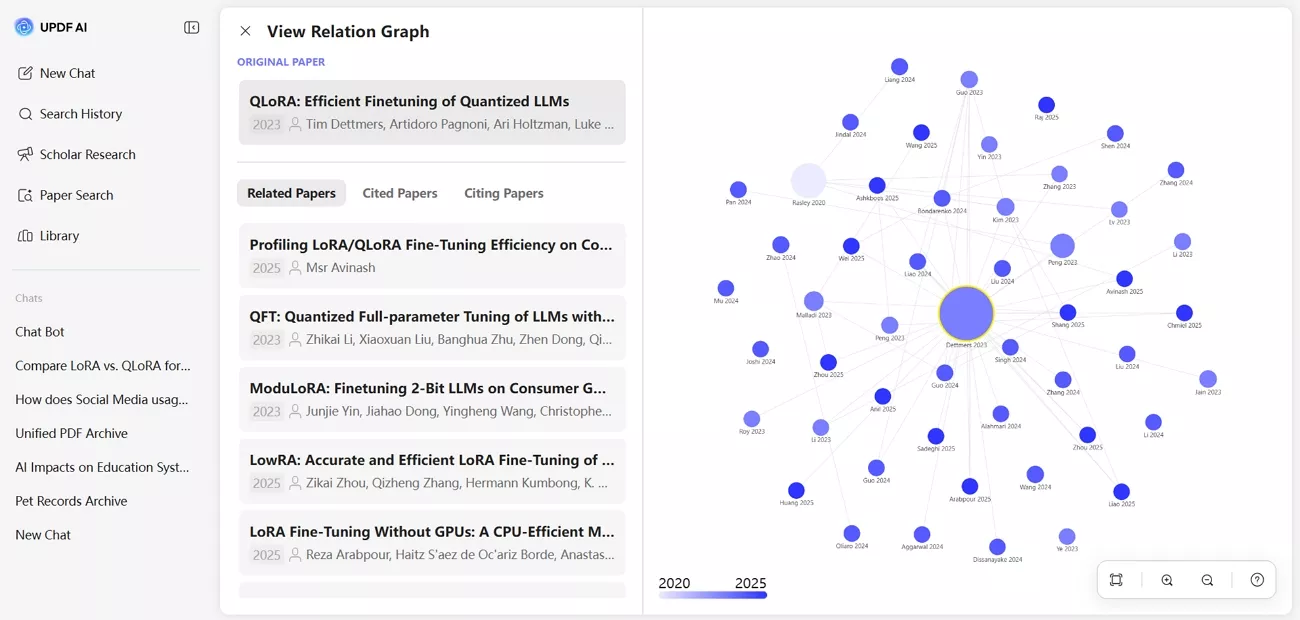The height and width of the screenshot is (620, 1300).
Task: Collapse the UPDF AI sidebar
Action: click(191, 27)
